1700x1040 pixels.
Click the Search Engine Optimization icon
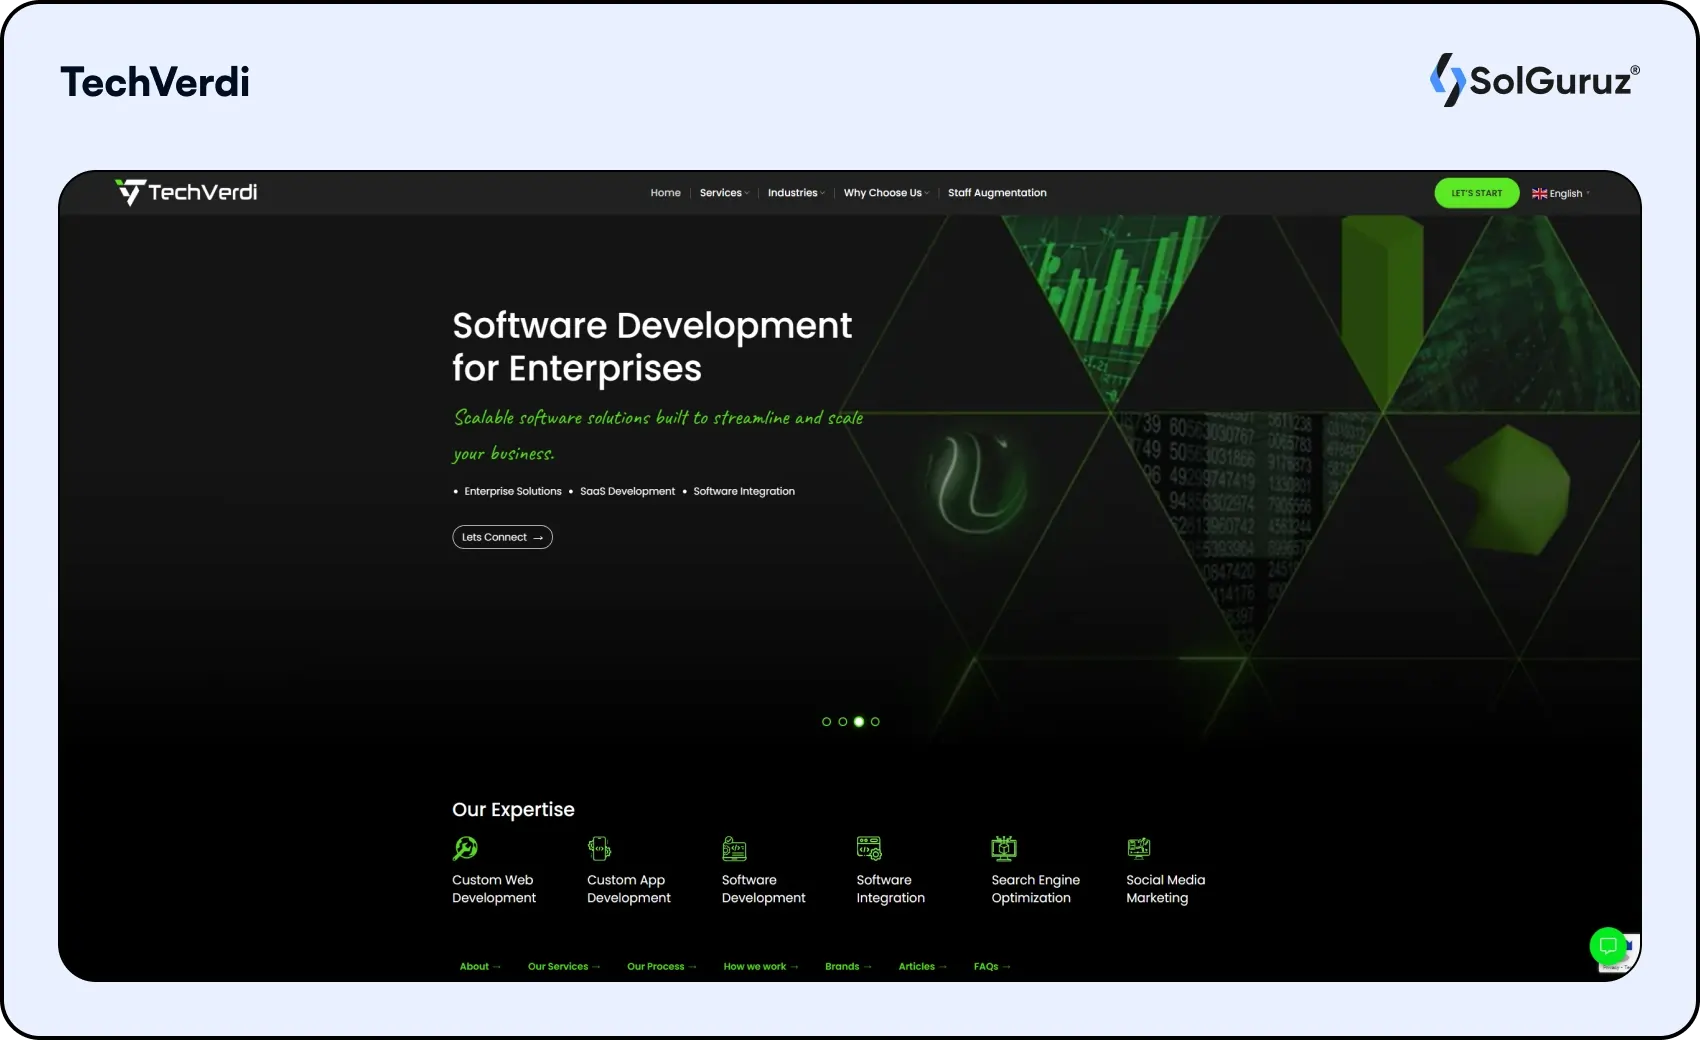(1004, 848)
